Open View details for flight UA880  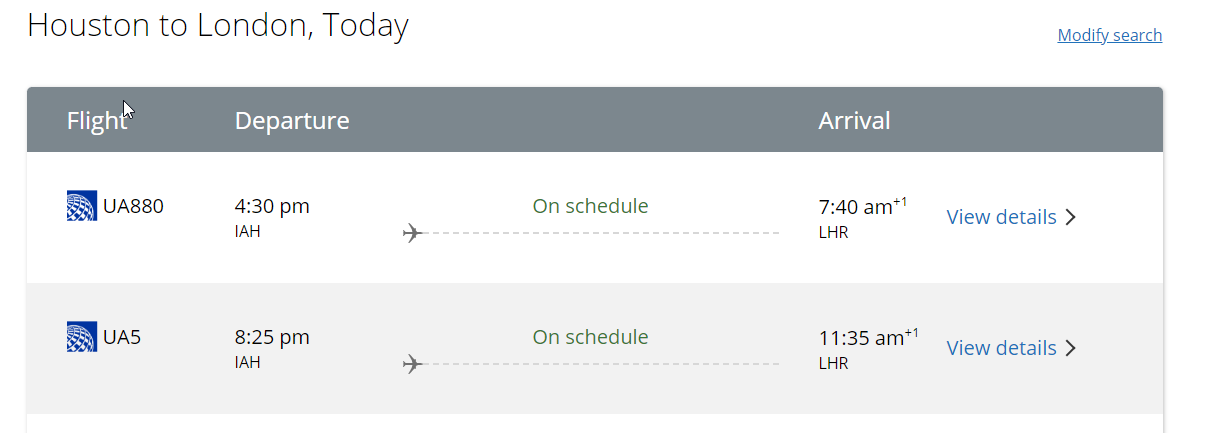1001,217
